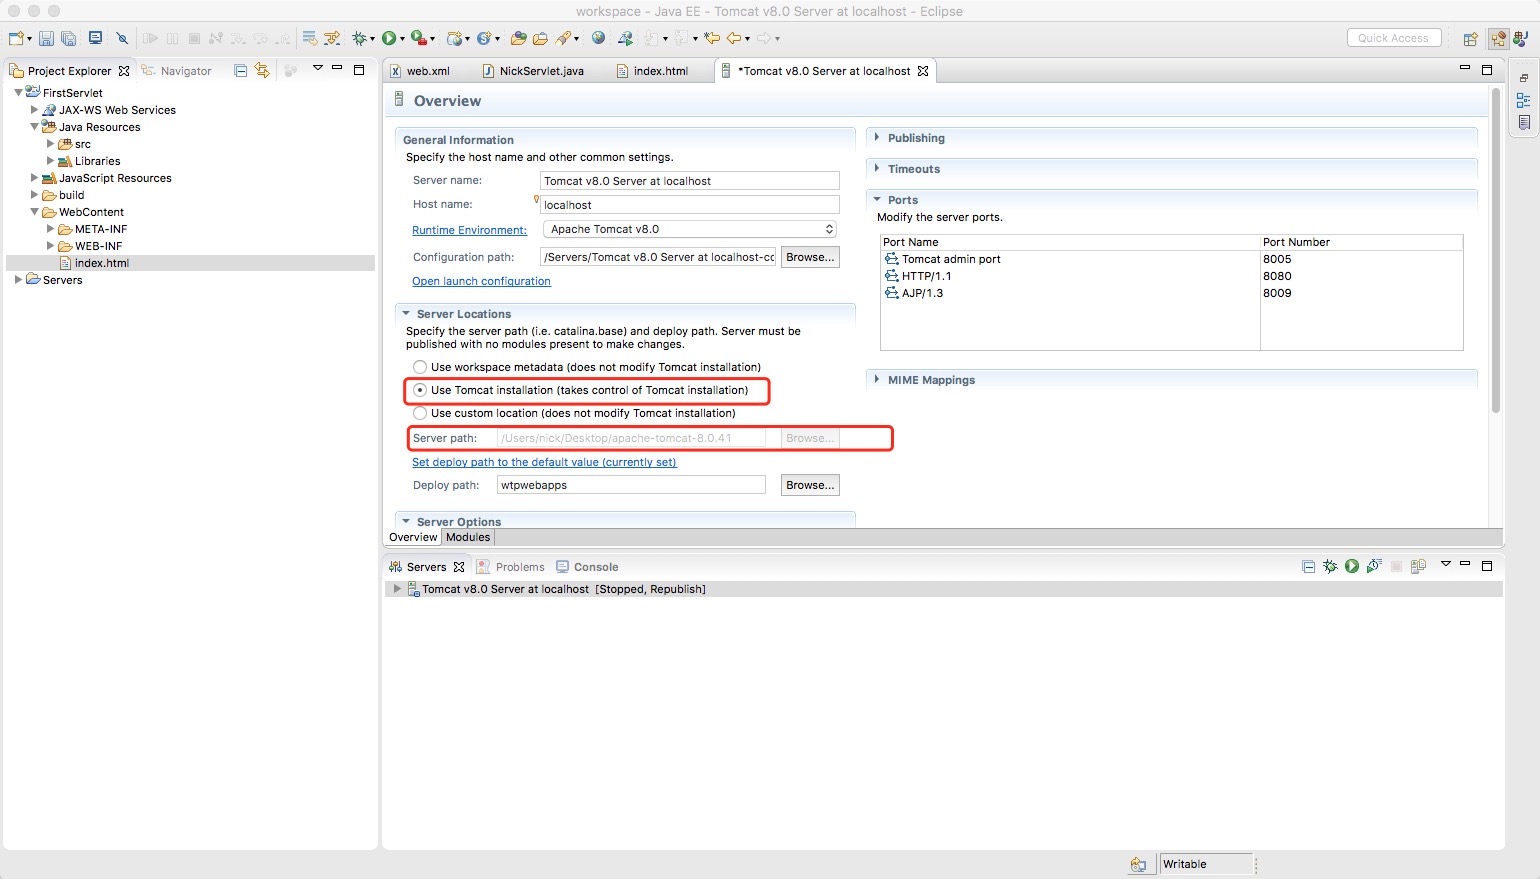
Task: Collapse the Server Locations section
Action: click(x=406, y=313)
